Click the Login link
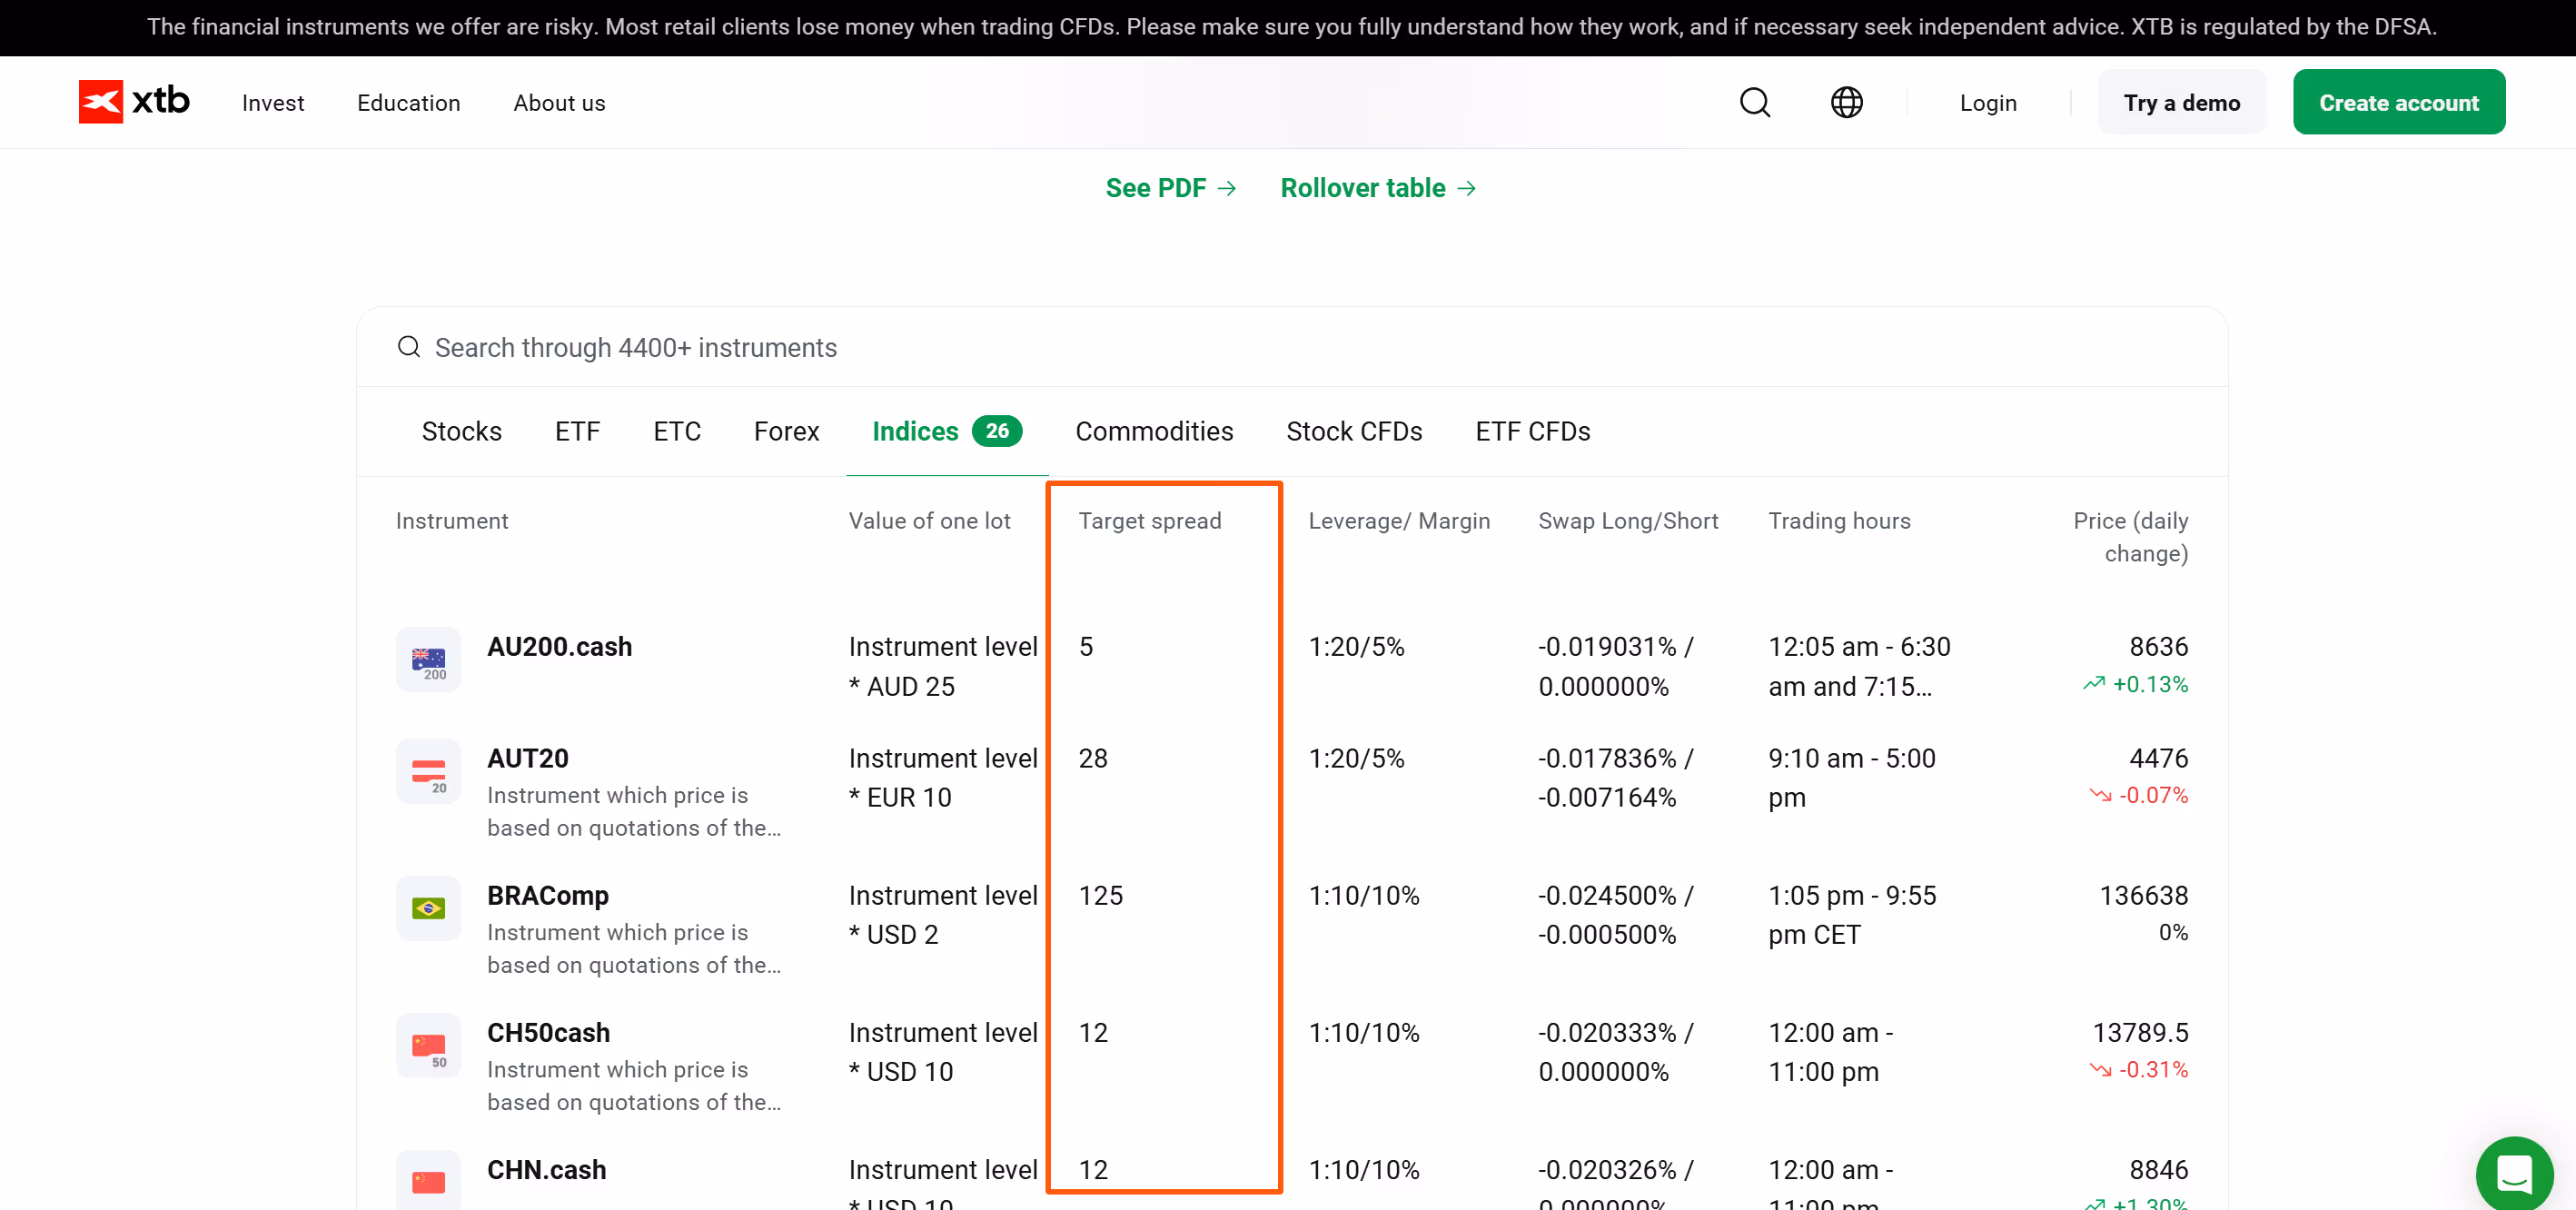The width and height of the screenshot is (2576, 1210). coord(1988,103)
